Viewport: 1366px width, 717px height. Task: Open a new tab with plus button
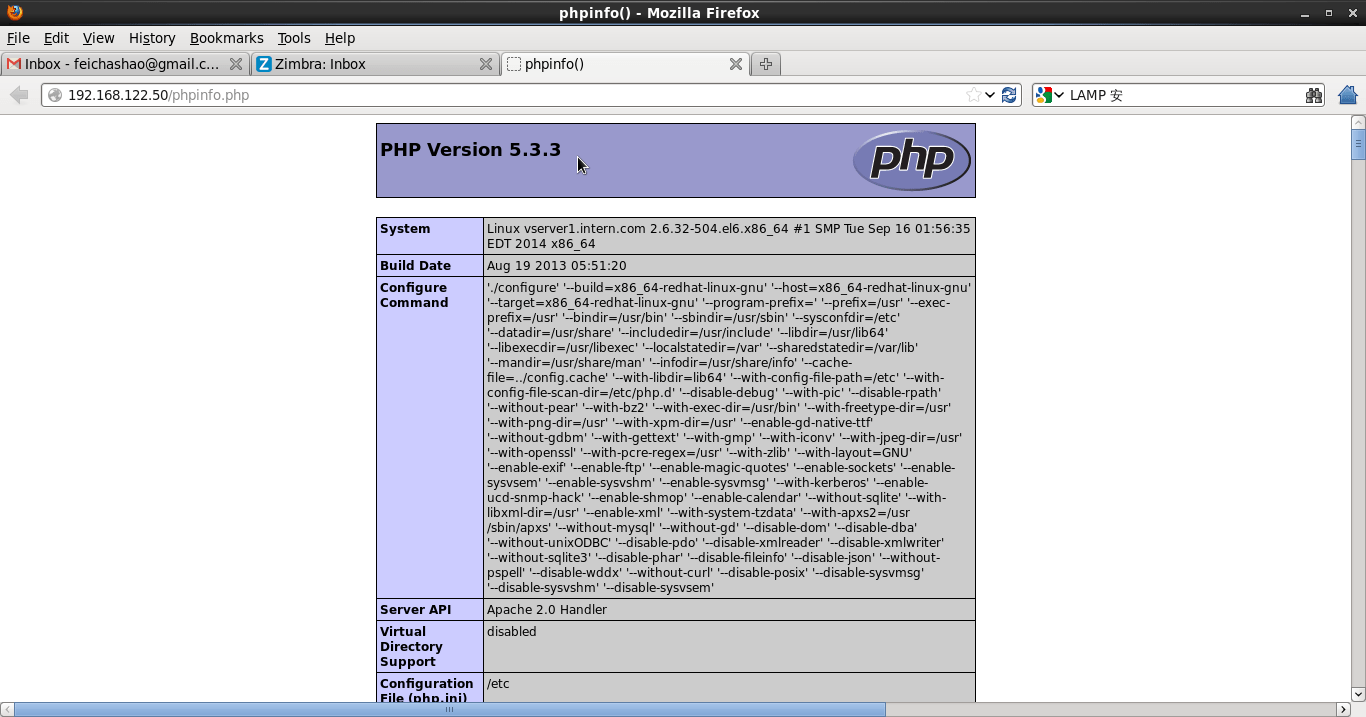[766, 64]
